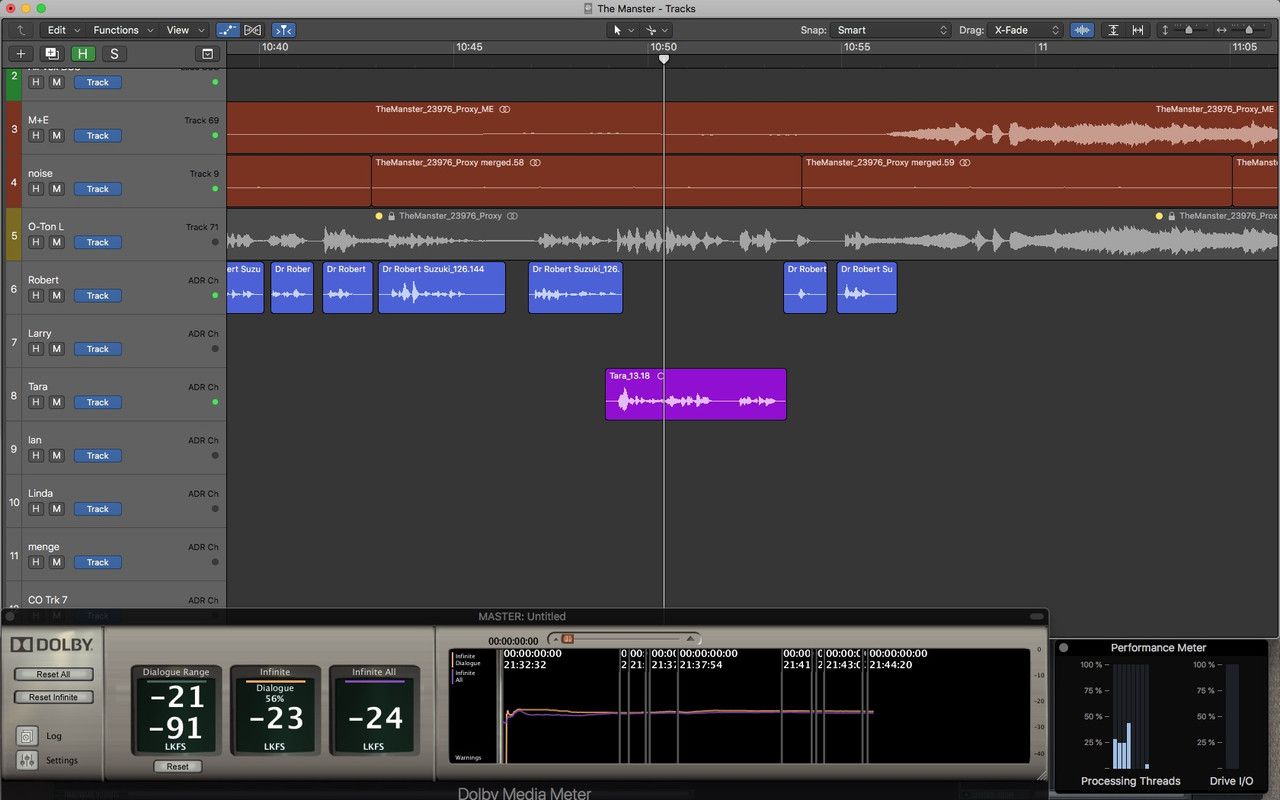Toggle Hide on the Linda track
Image resolution: width=1280 pixels, height=800 pixels.
(x=36, y=509)
